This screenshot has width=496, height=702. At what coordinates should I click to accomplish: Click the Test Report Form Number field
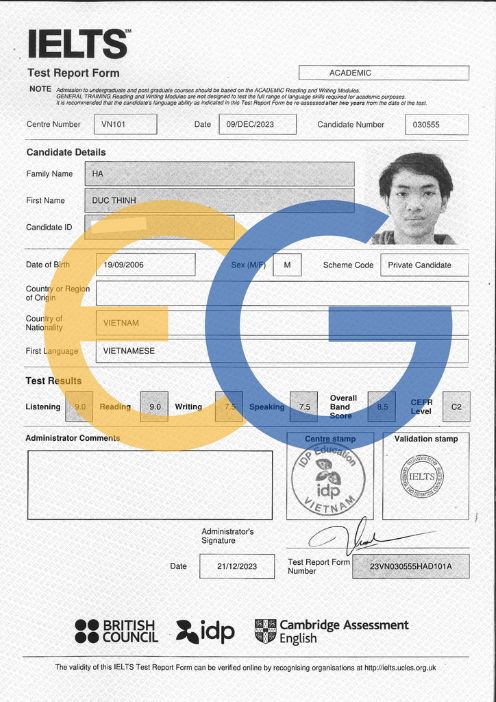click(411, 566)
